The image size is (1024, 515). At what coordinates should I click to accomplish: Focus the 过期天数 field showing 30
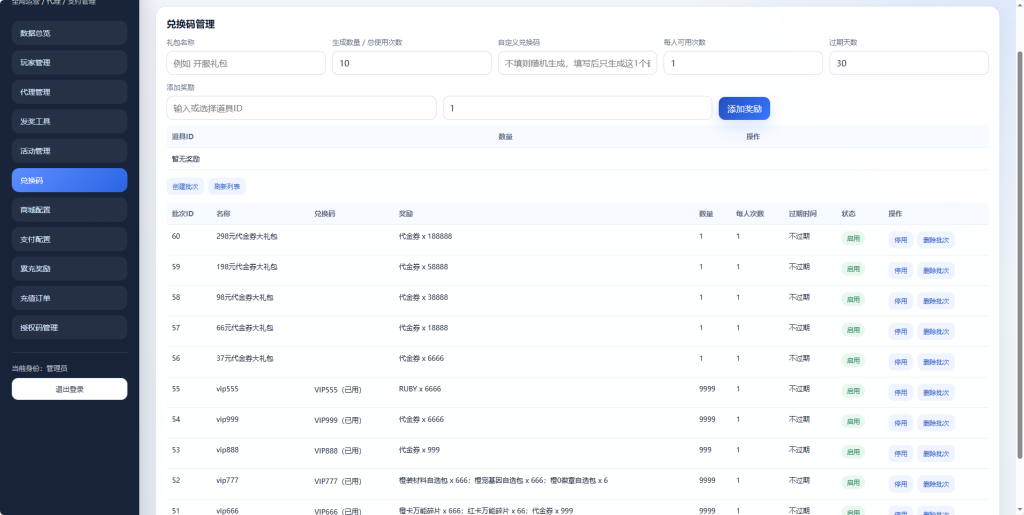(908, 63)
